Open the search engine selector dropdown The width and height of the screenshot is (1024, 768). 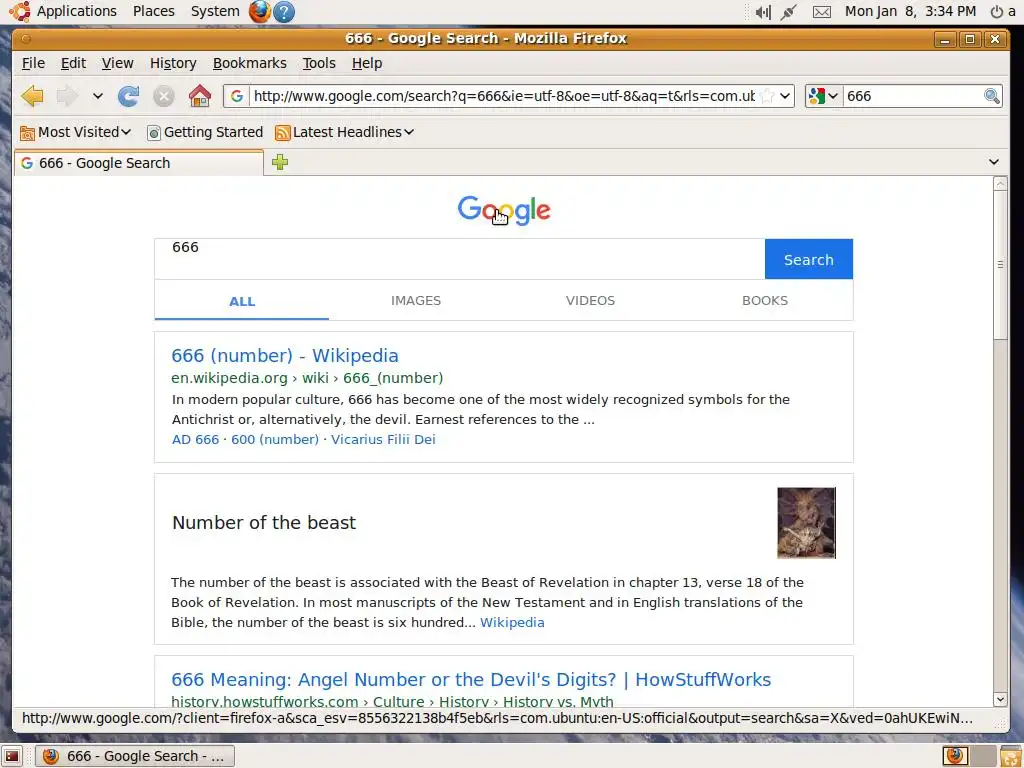pos(833,96)
